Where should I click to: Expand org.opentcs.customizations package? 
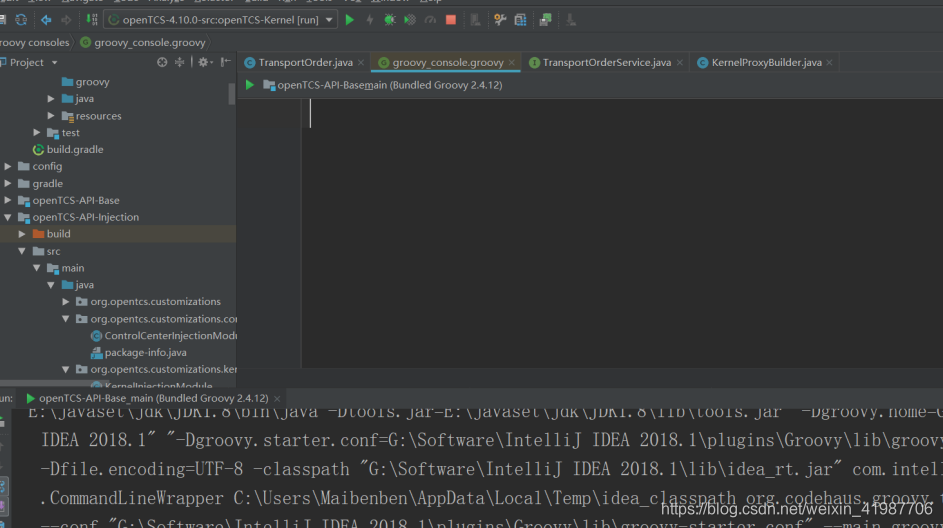point(66,302)
